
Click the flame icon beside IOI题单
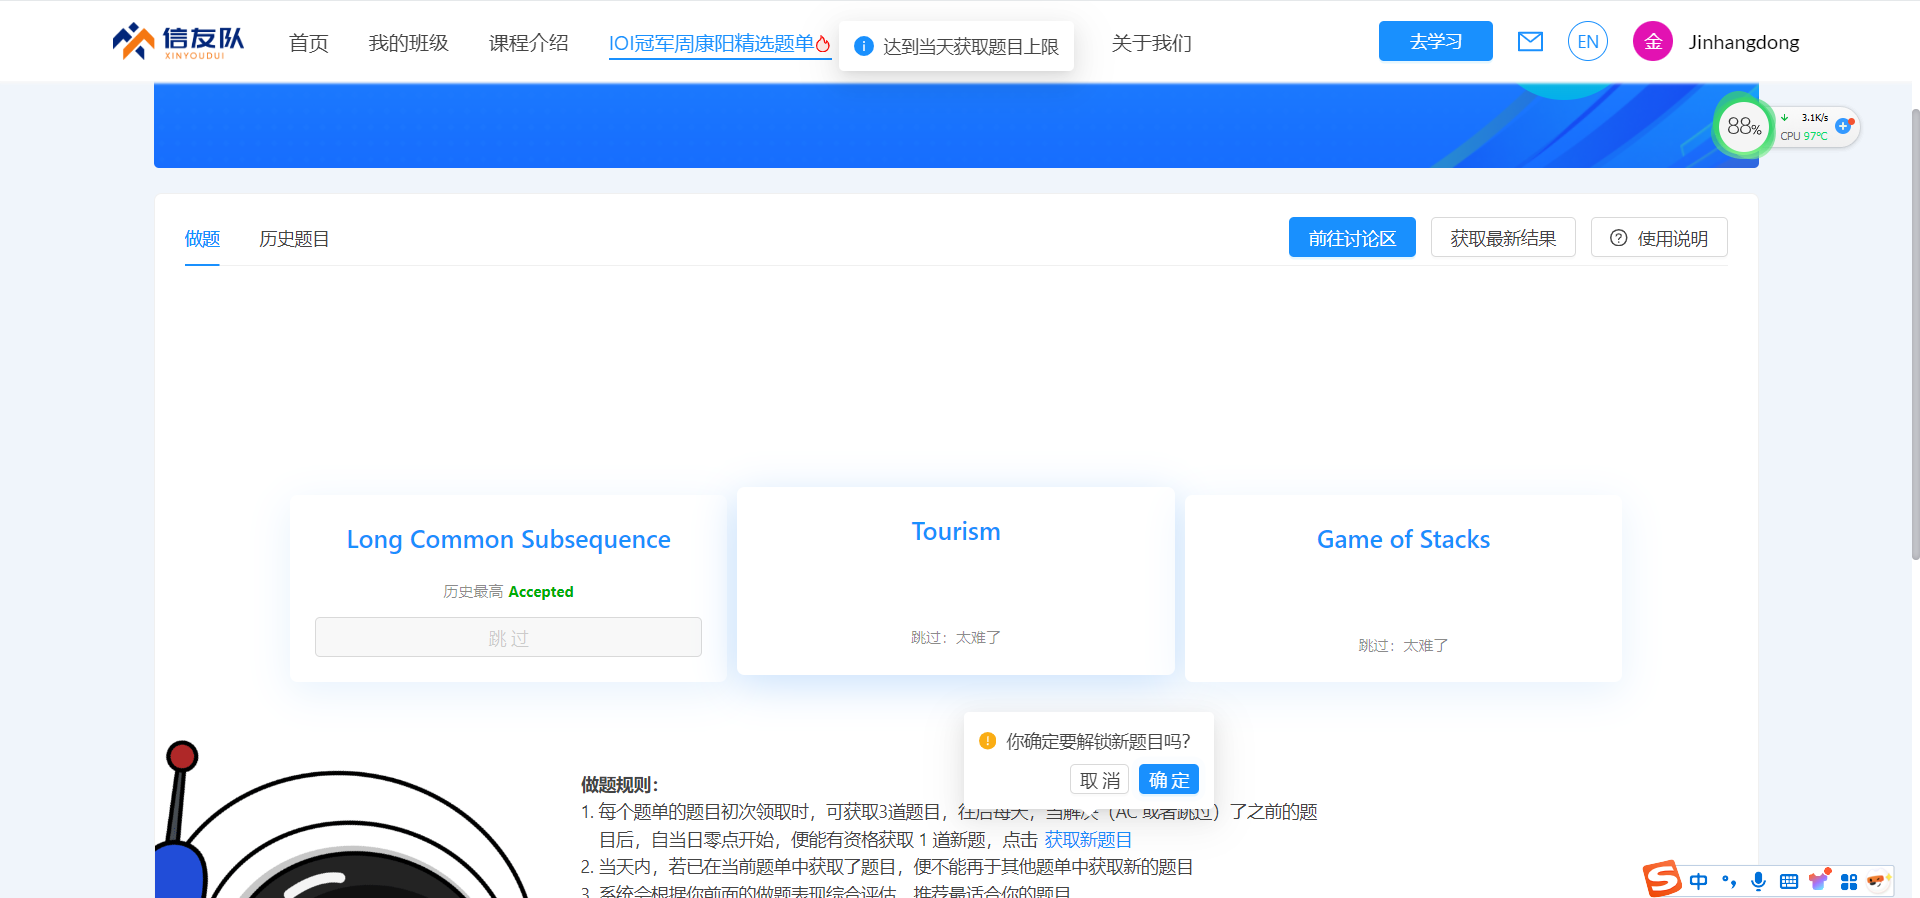tap(823, 43)
